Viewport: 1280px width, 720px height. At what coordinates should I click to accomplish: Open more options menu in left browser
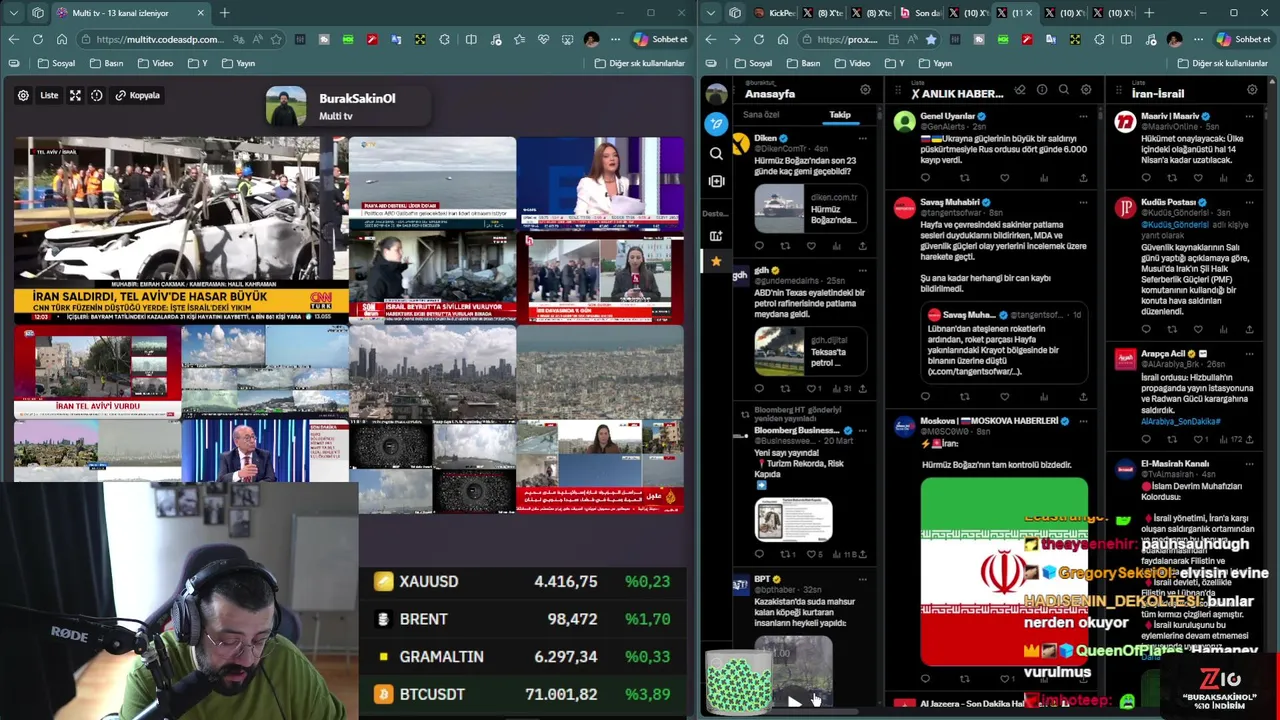pos(615,39)
